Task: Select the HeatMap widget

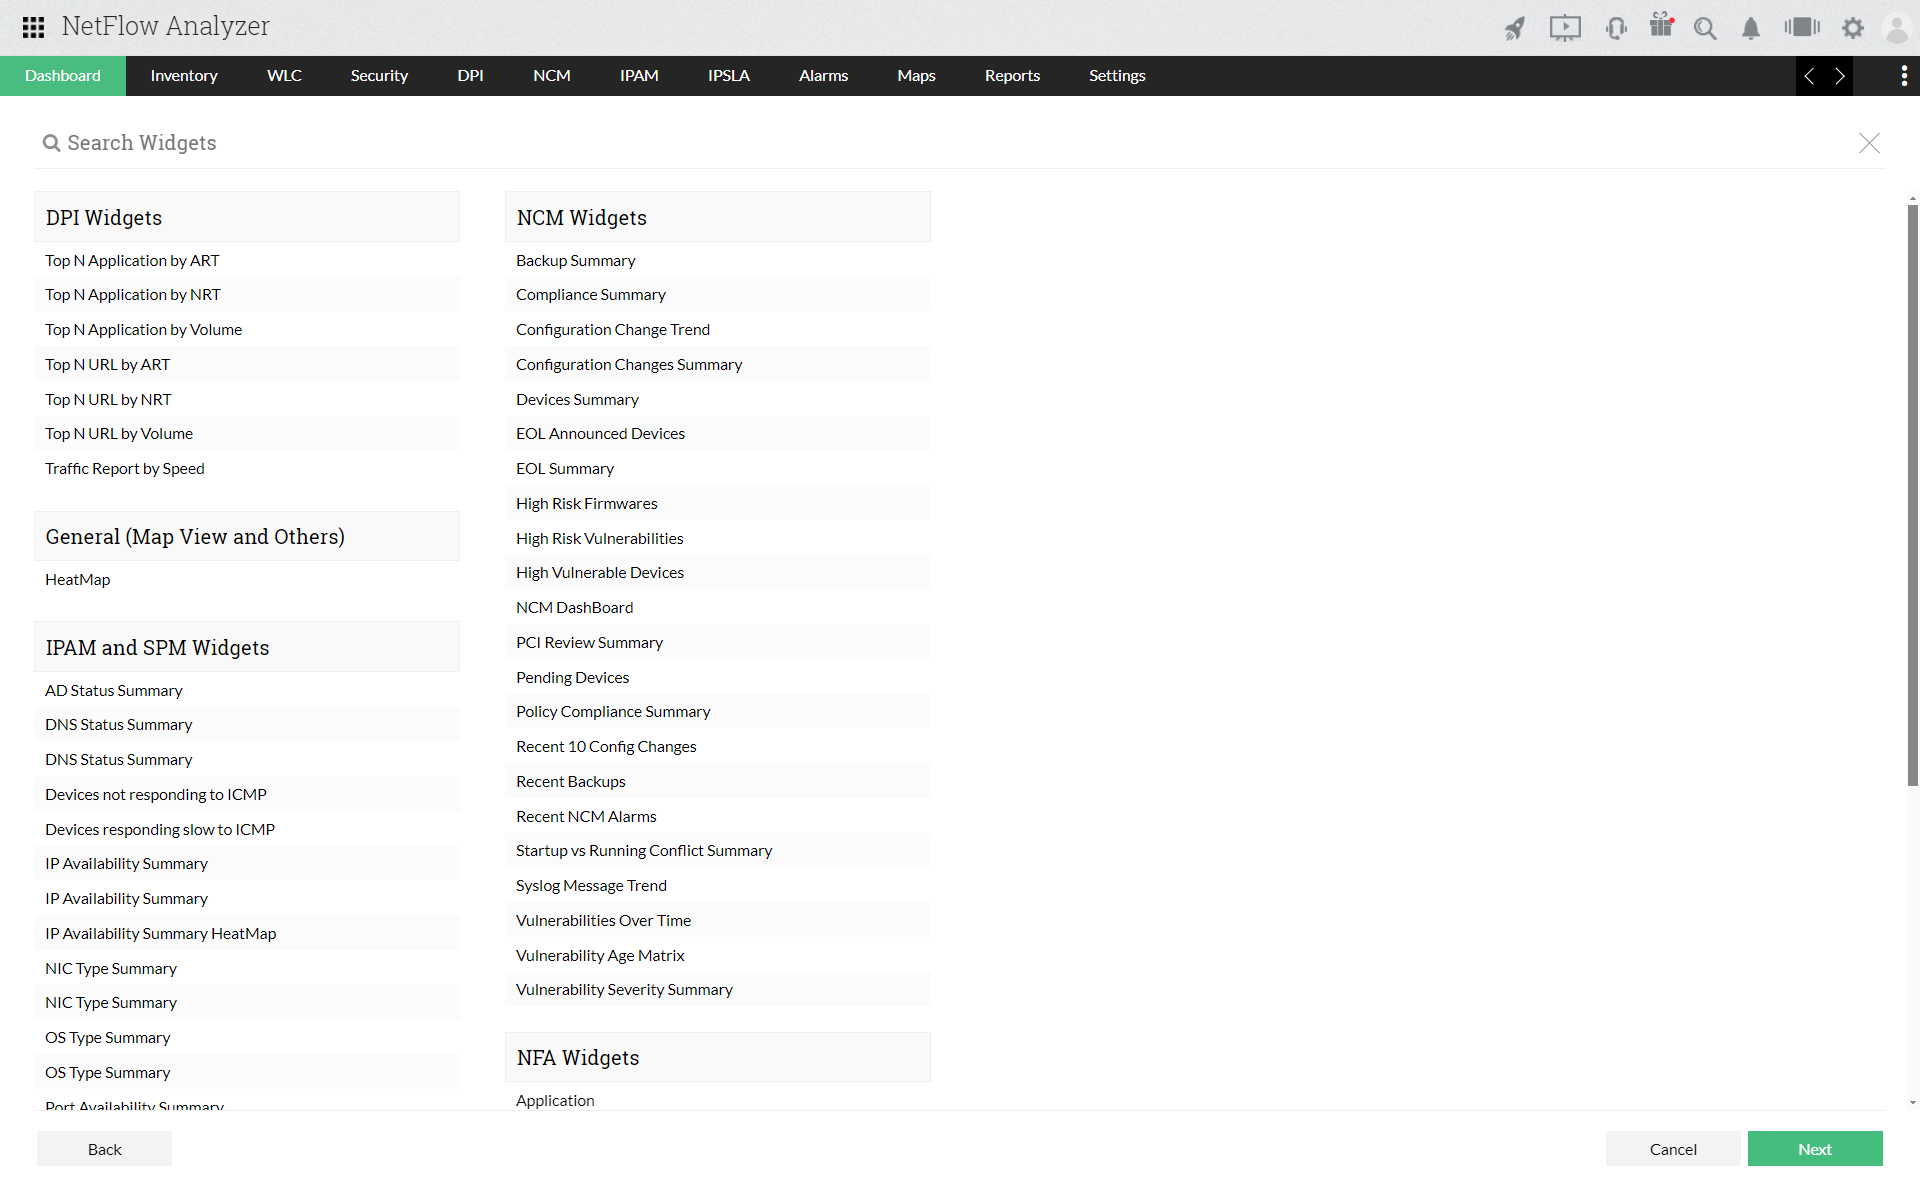Action: 78,580
